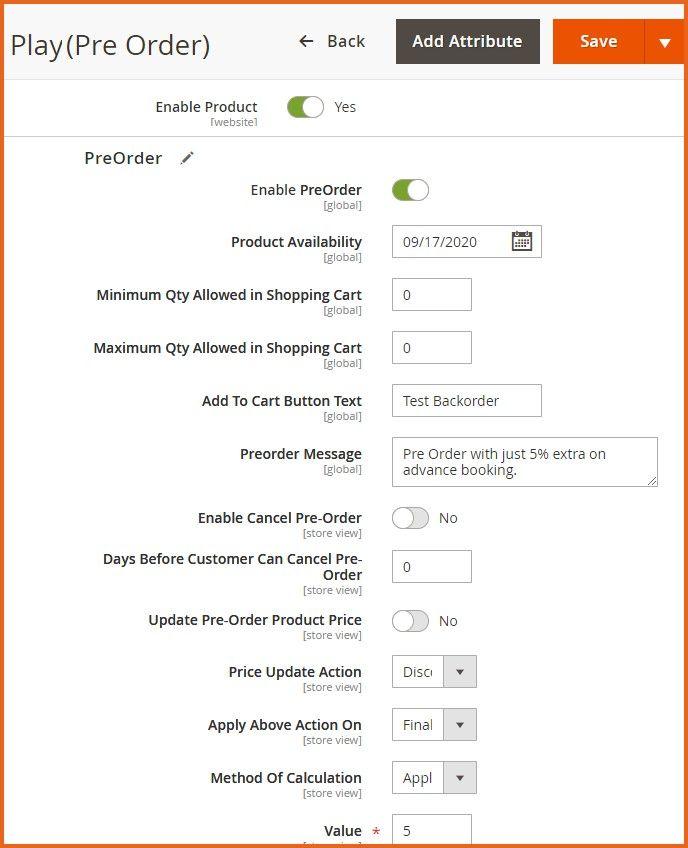
Task: Open the Save options dropdown arrow
Action: (x=664, y=42)
